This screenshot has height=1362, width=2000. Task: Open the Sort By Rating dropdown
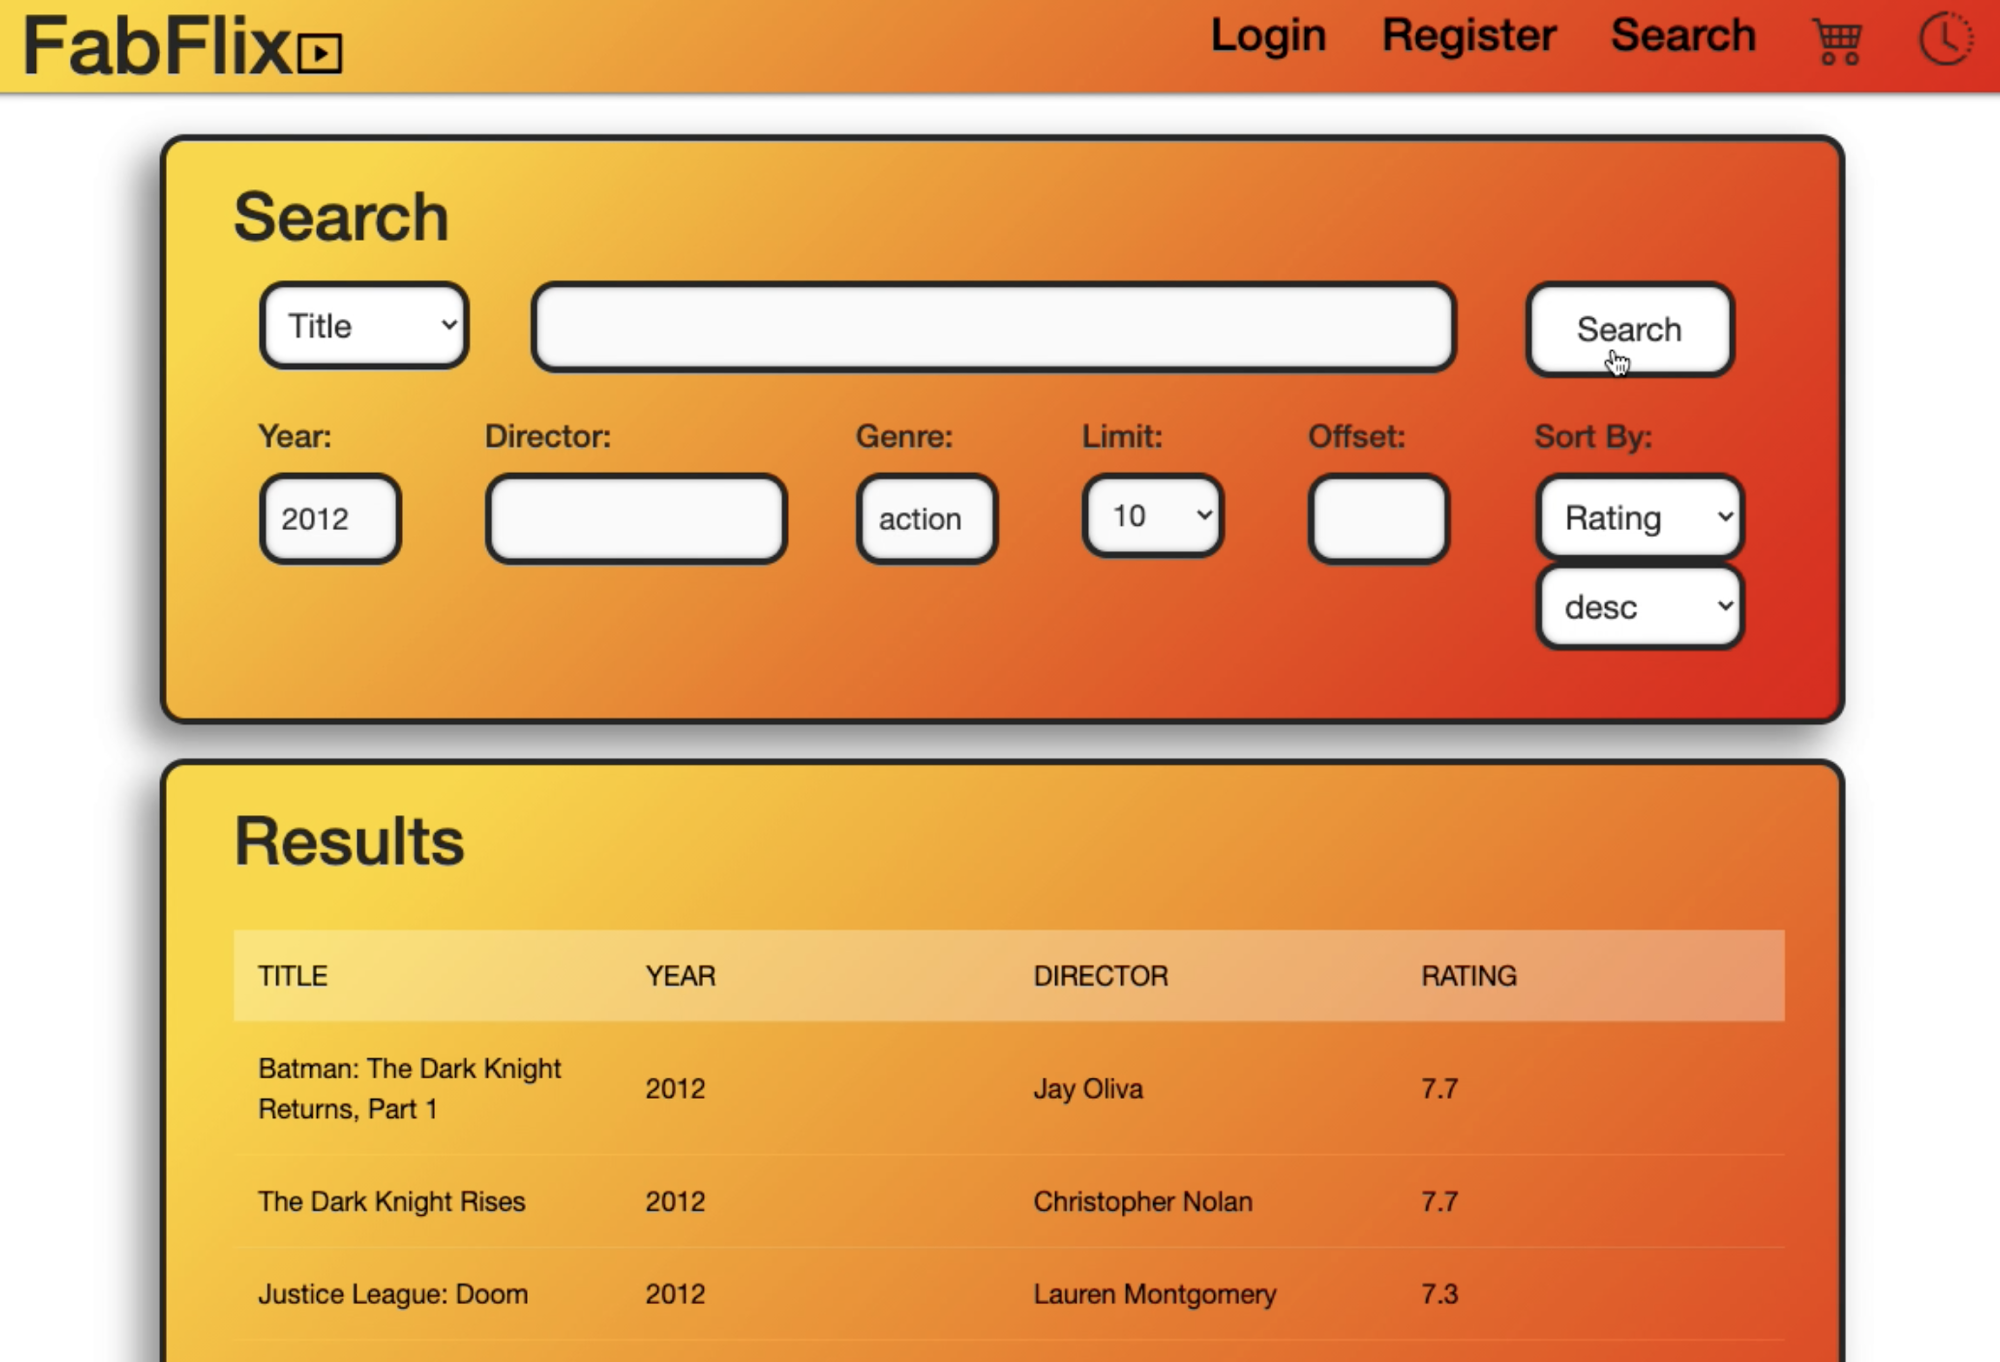pyautogui.click(x=1638, y=518)
